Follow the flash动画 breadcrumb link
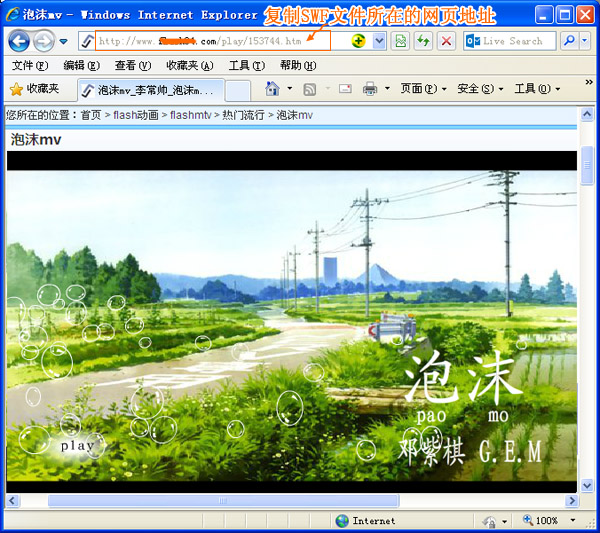This screenshot has width=600, height=533. pos(136,115)
